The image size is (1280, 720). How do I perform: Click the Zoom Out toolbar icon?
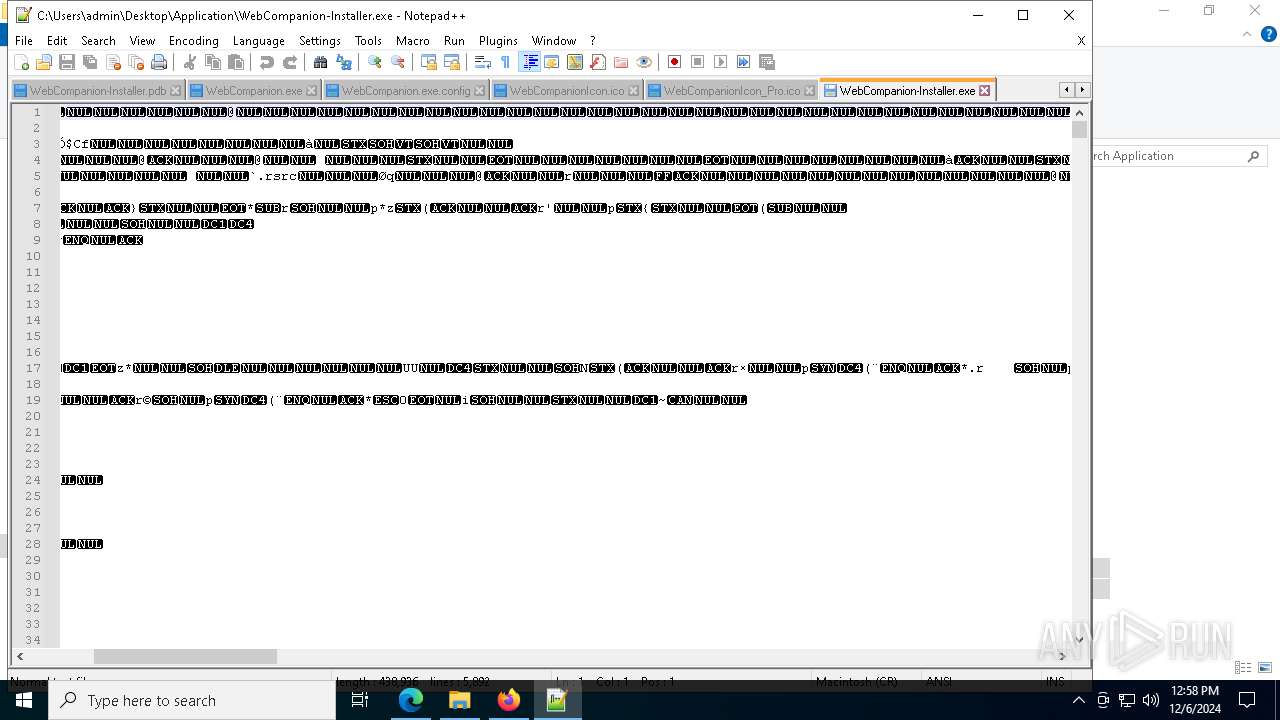tap(398, 62)
